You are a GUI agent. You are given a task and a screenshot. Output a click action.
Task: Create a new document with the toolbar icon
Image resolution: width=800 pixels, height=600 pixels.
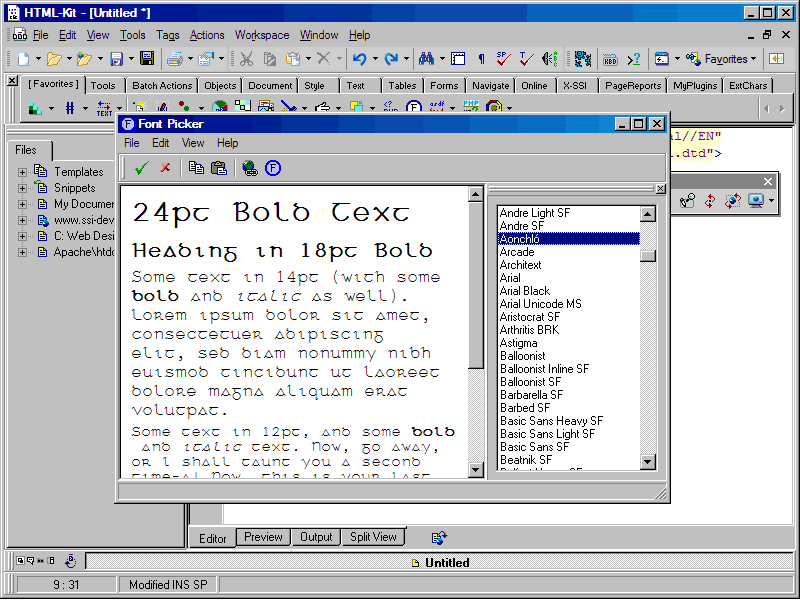click(x=23, y=59)
